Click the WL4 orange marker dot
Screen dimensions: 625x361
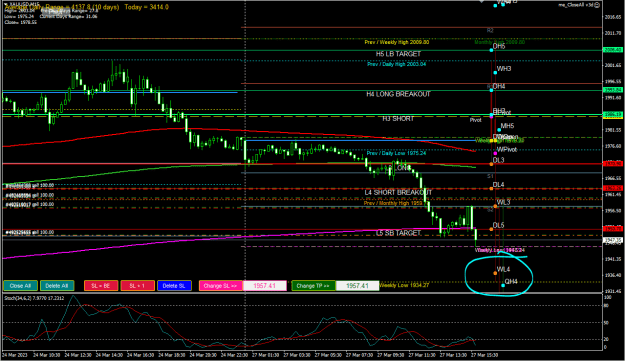(x=495, y=273)
